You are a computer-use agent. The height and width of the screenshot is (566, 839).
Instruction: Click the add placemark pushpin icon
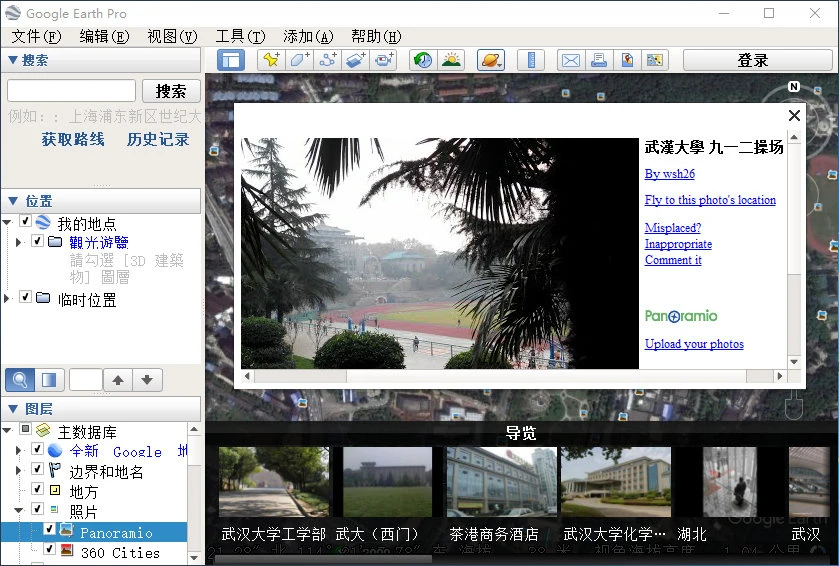point(271,60)
